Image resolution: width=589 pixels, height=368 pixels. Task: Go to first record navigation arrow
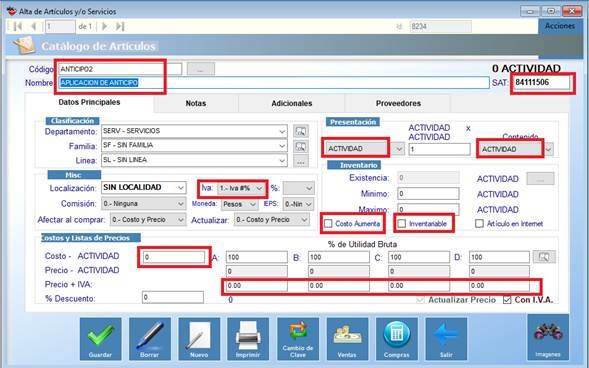click(17, 26)
